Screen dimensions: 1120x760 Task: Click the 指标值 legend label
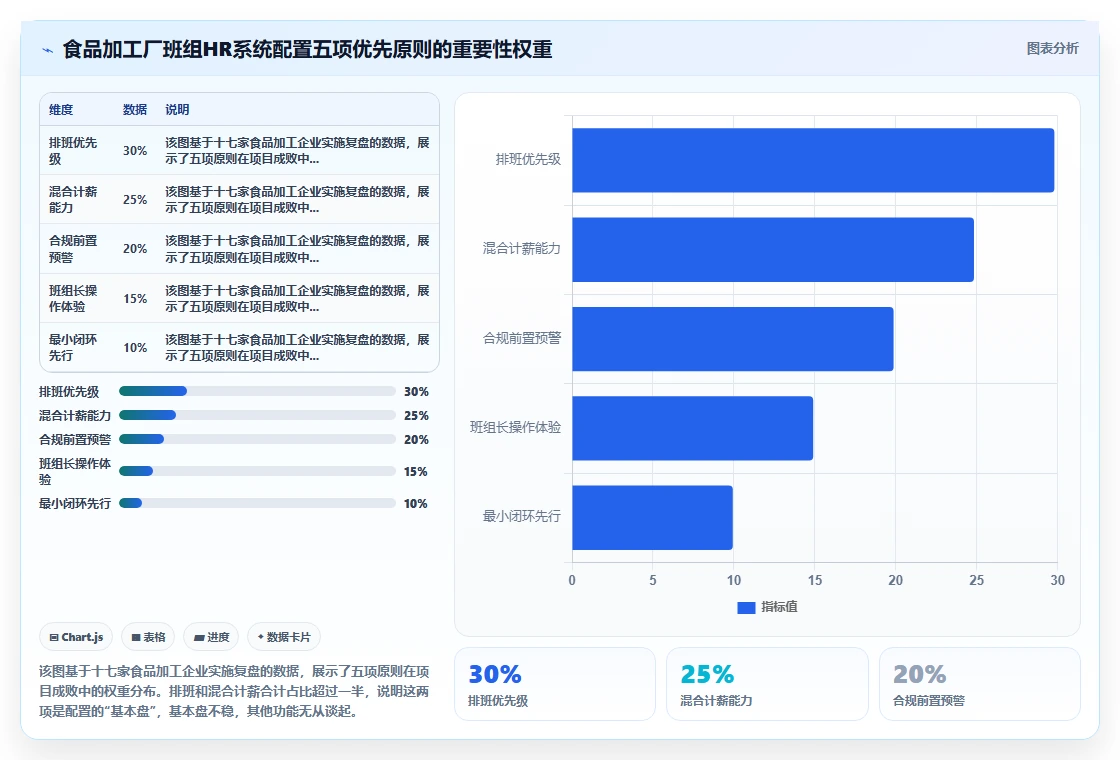[779, 607]
